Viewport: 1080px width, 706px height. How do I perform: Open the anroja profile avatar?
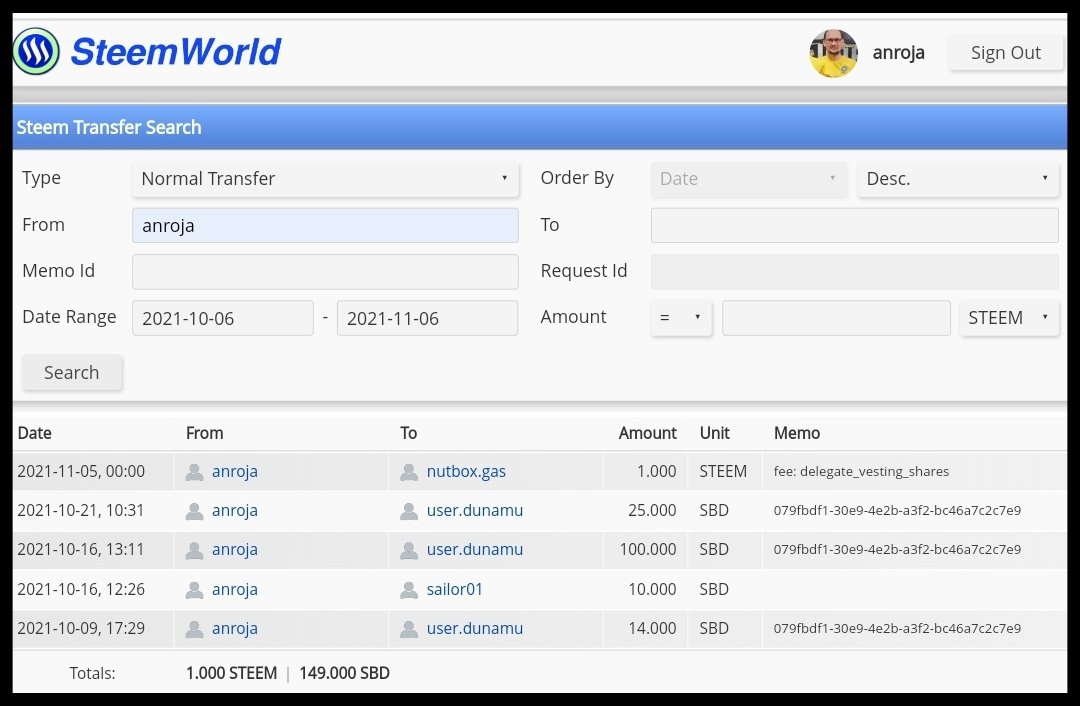833,53
